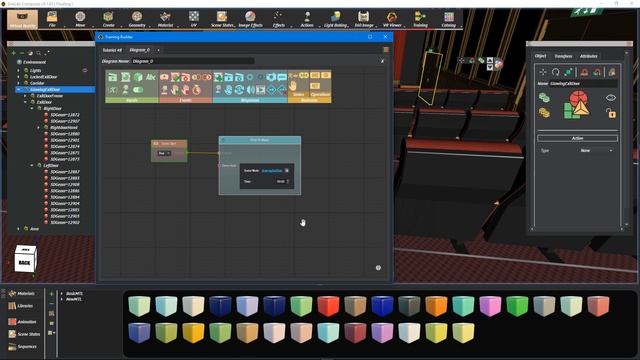The width and height of the screenshot is (640, 360).
Task: Open the Type dropdown set to None
Action: pos(596,151)
